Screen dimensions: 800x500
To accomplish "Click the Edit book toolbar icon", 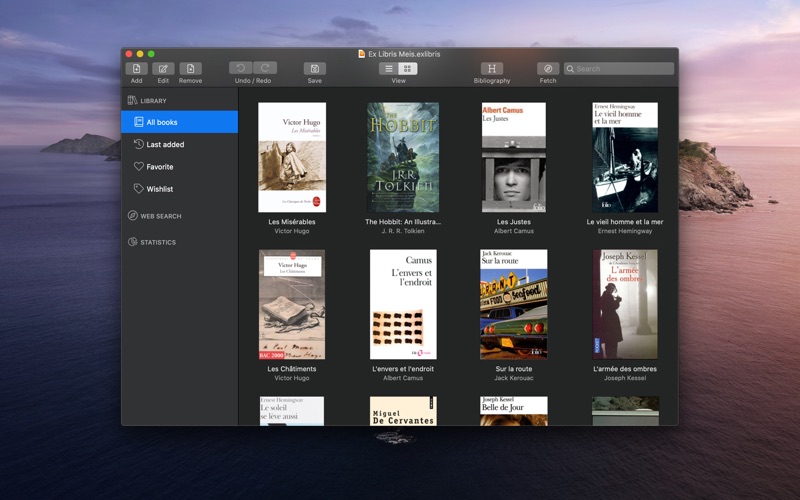I will 163,68.
